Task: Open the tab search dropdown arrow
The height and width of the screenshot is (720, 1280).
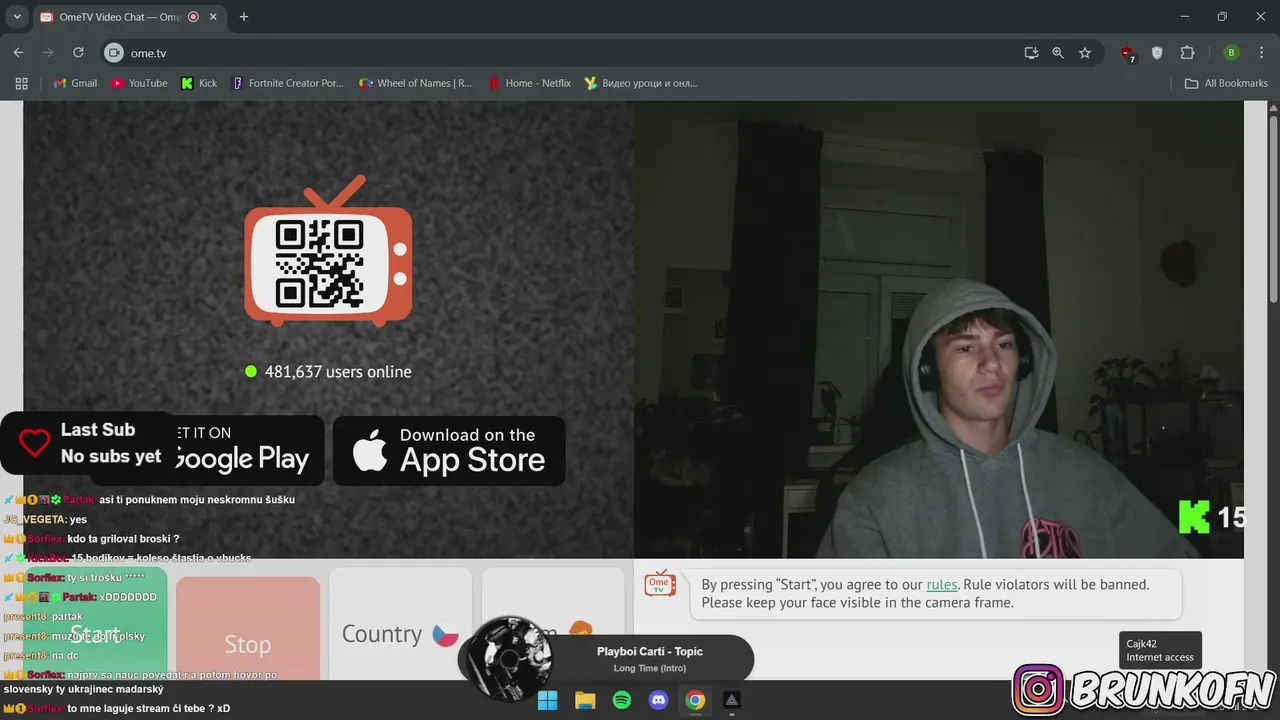Action: click(17, 17)
